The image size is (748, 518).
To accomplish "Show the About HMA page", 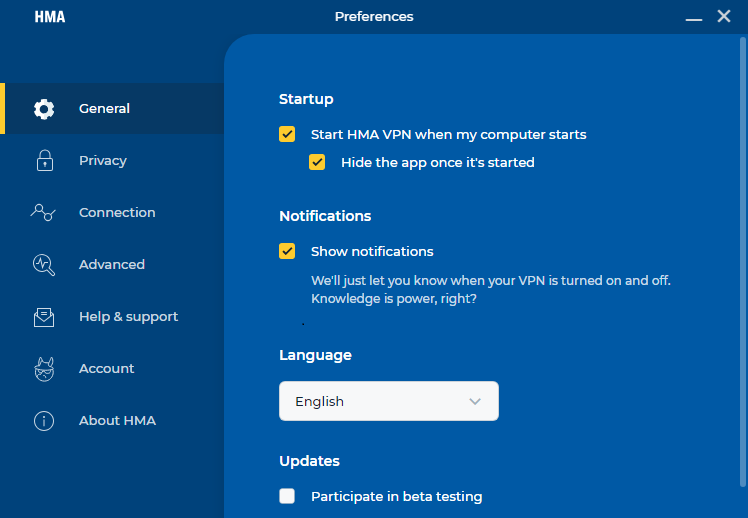I will click(112, 420).
